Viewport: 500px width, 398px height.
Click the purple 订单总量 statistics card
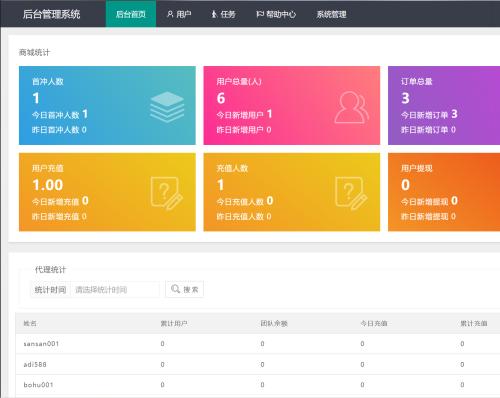[x=444, y=105]
